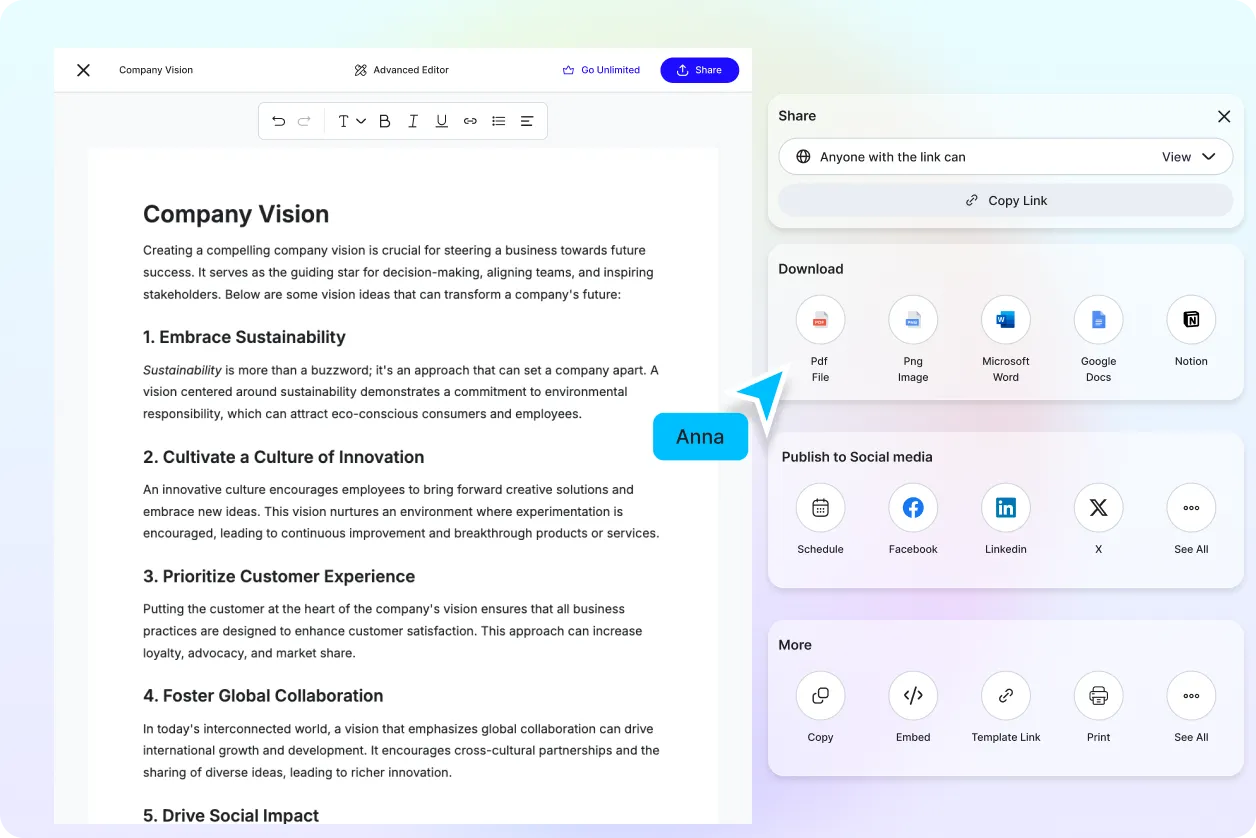See All social media options
The height and width of the screenshot is (838, 1256).
point(1190,508)
